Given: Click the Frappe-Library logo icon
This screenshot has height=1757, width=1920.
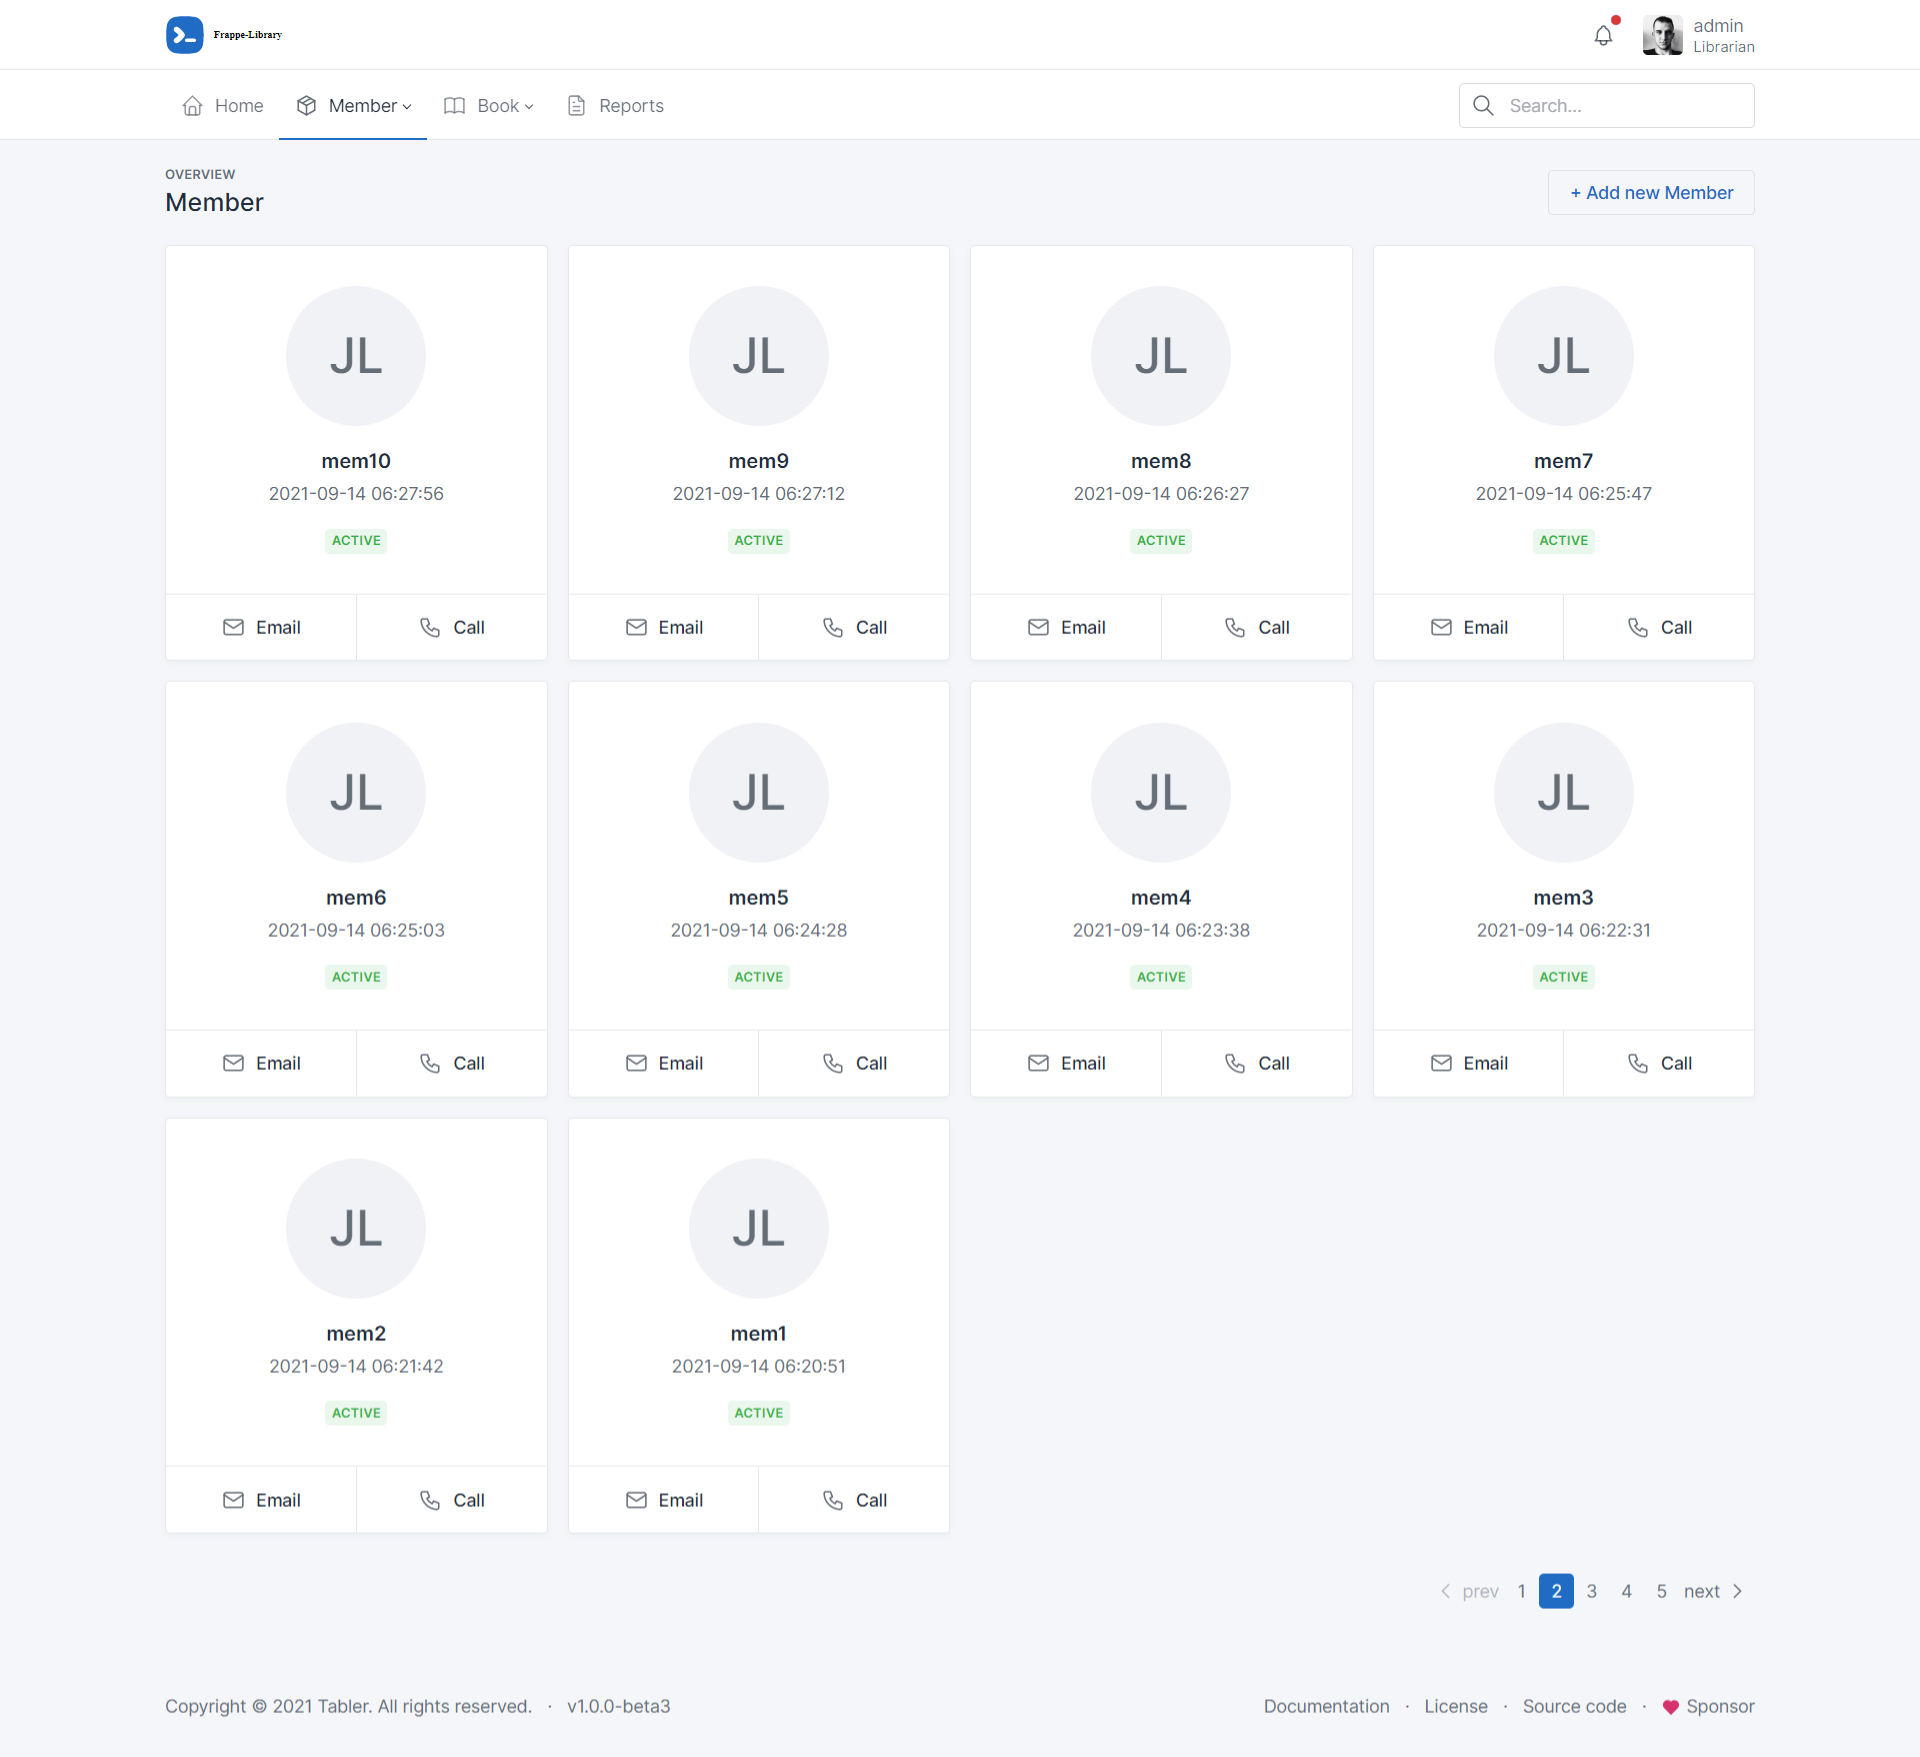Looking at the screenshot, I should pos(185,35).
